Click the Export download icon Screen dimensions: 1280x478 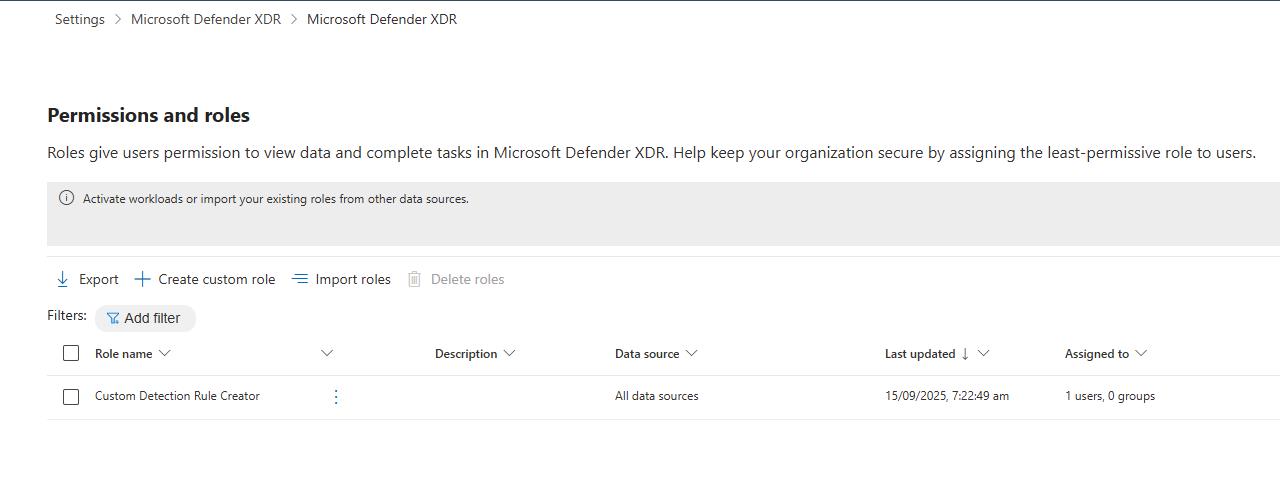pos(63,279)
